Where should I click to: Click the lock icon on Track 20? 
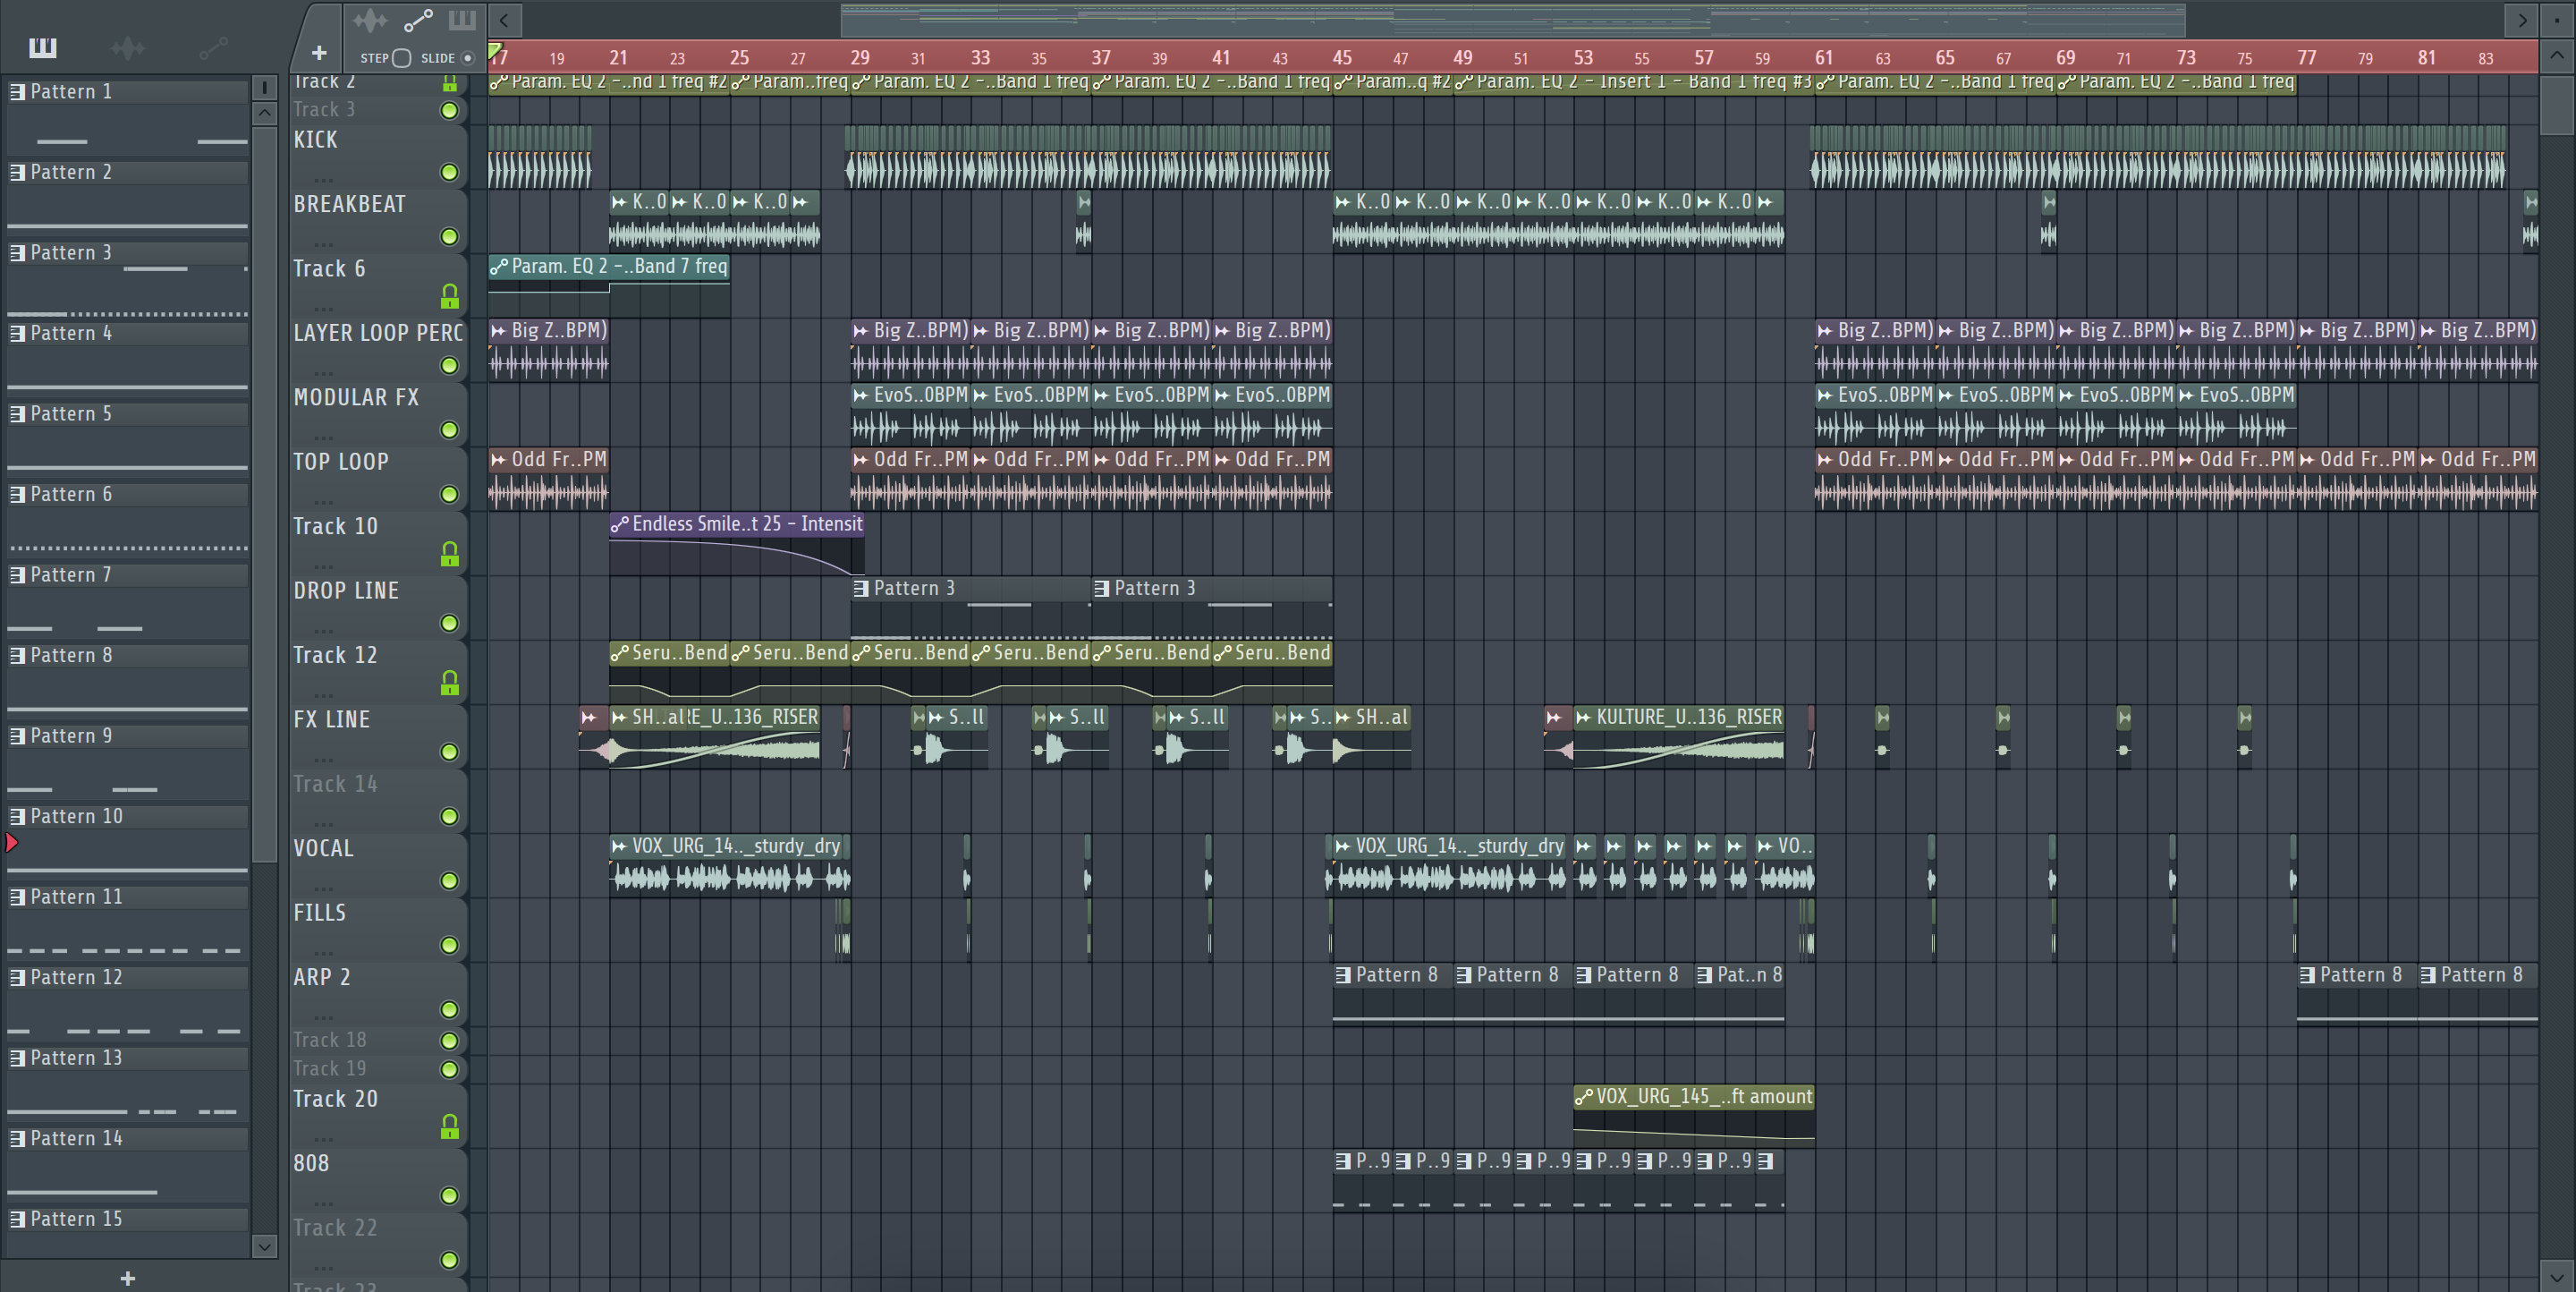pyautogui.click(x=450, y=1126)
